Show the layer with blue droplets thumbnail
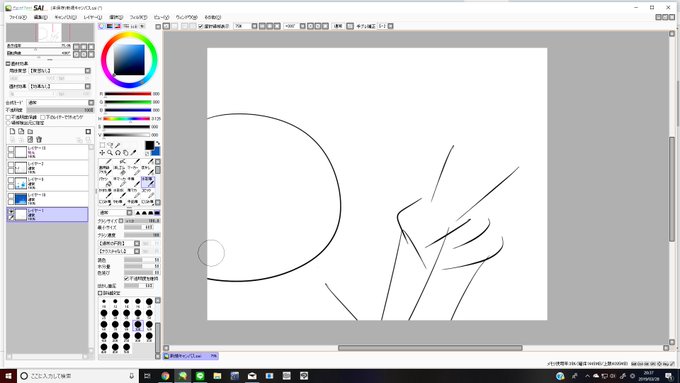The width and height of the screenshot is (680, 383). tap(11, 180)
